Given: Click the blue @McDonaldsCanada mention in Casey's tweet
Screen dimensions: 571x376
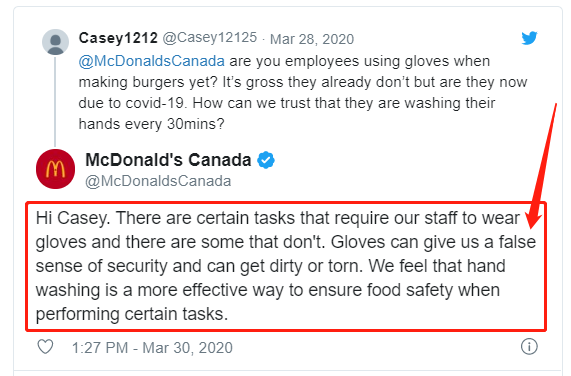Looking at the screenshot, I should 151,61.
